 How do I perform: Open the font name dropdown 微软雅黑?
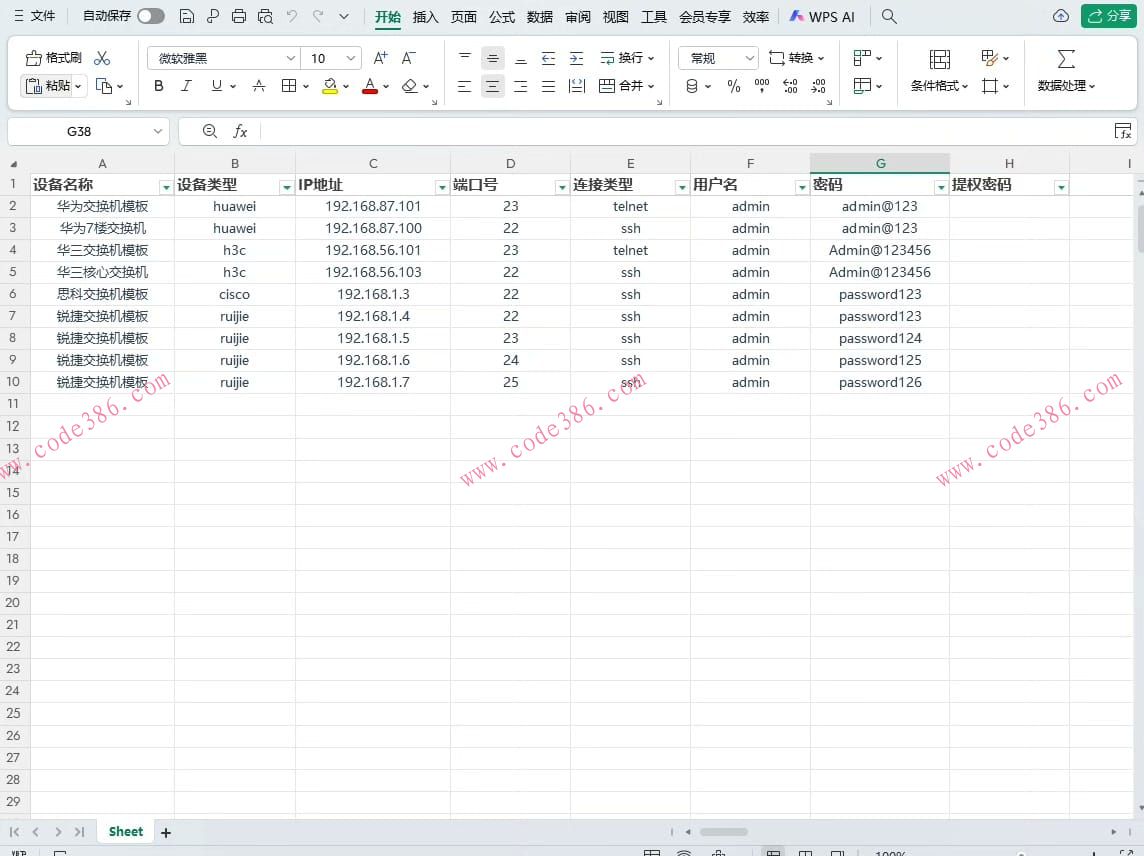point(291,58)
